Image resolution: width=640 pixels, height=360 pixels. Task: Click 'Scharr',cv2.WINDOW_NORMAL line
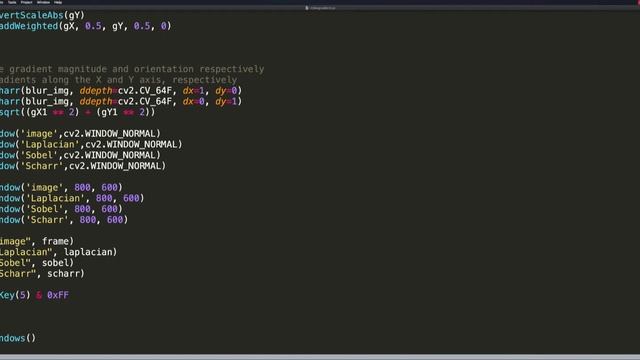pos(83,166)
